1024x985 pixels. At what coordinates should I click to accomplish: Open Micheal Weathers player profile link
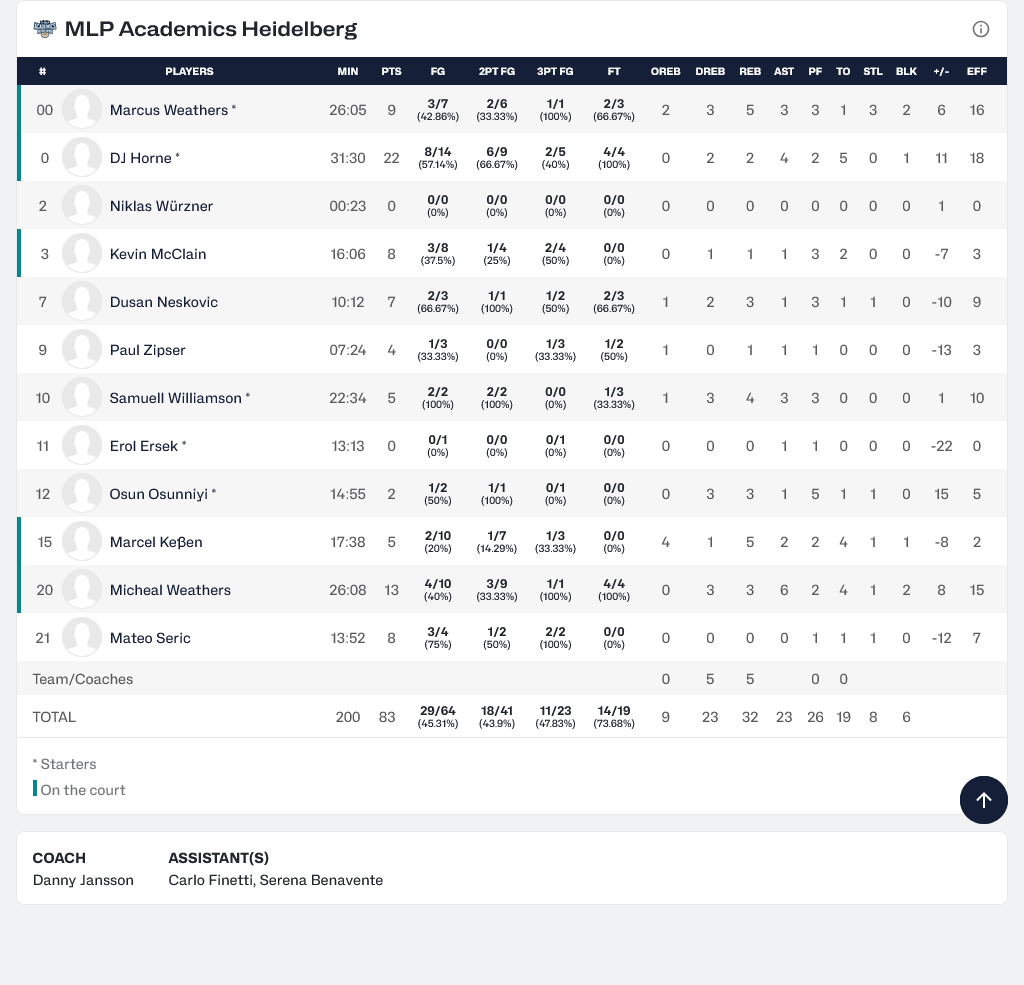click(170, 590)
